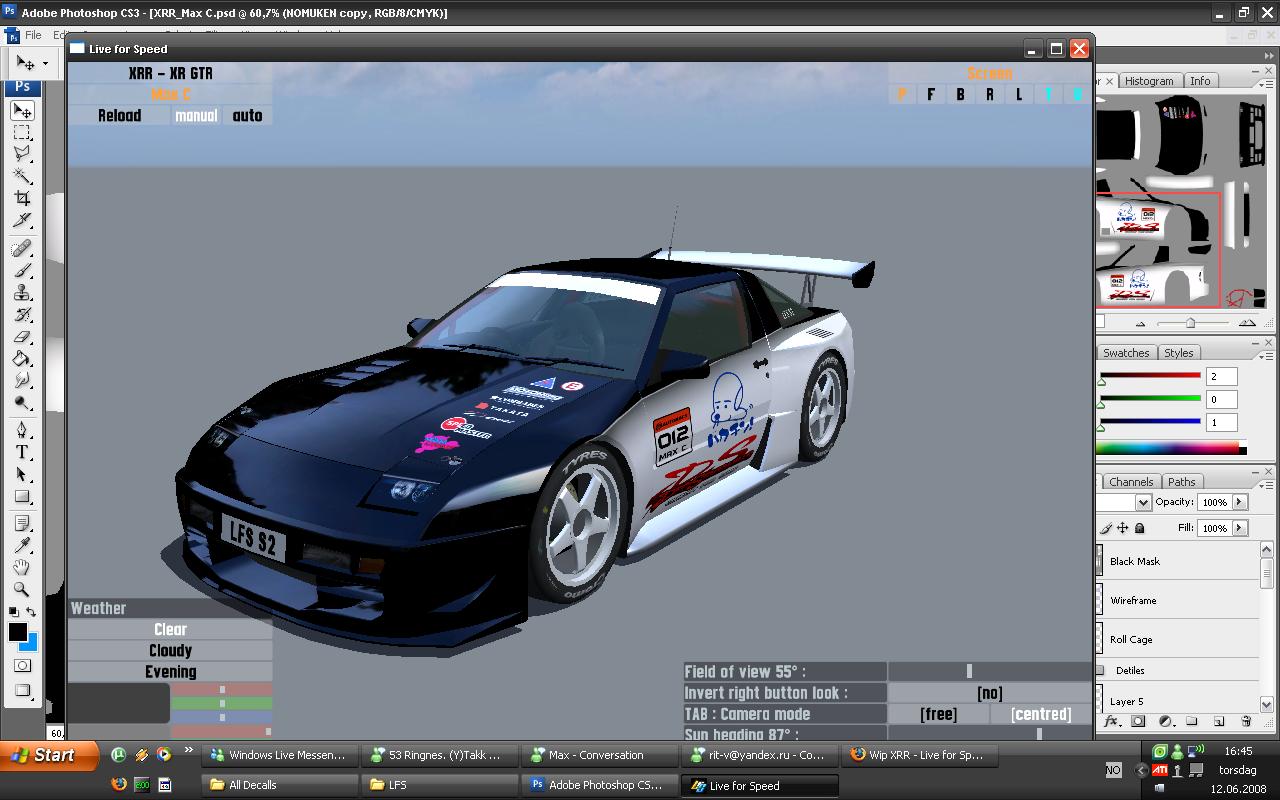This screenshot has width=1280, height=800.
Task: Switch to the Channels tab
Action: click(1131, 482)
